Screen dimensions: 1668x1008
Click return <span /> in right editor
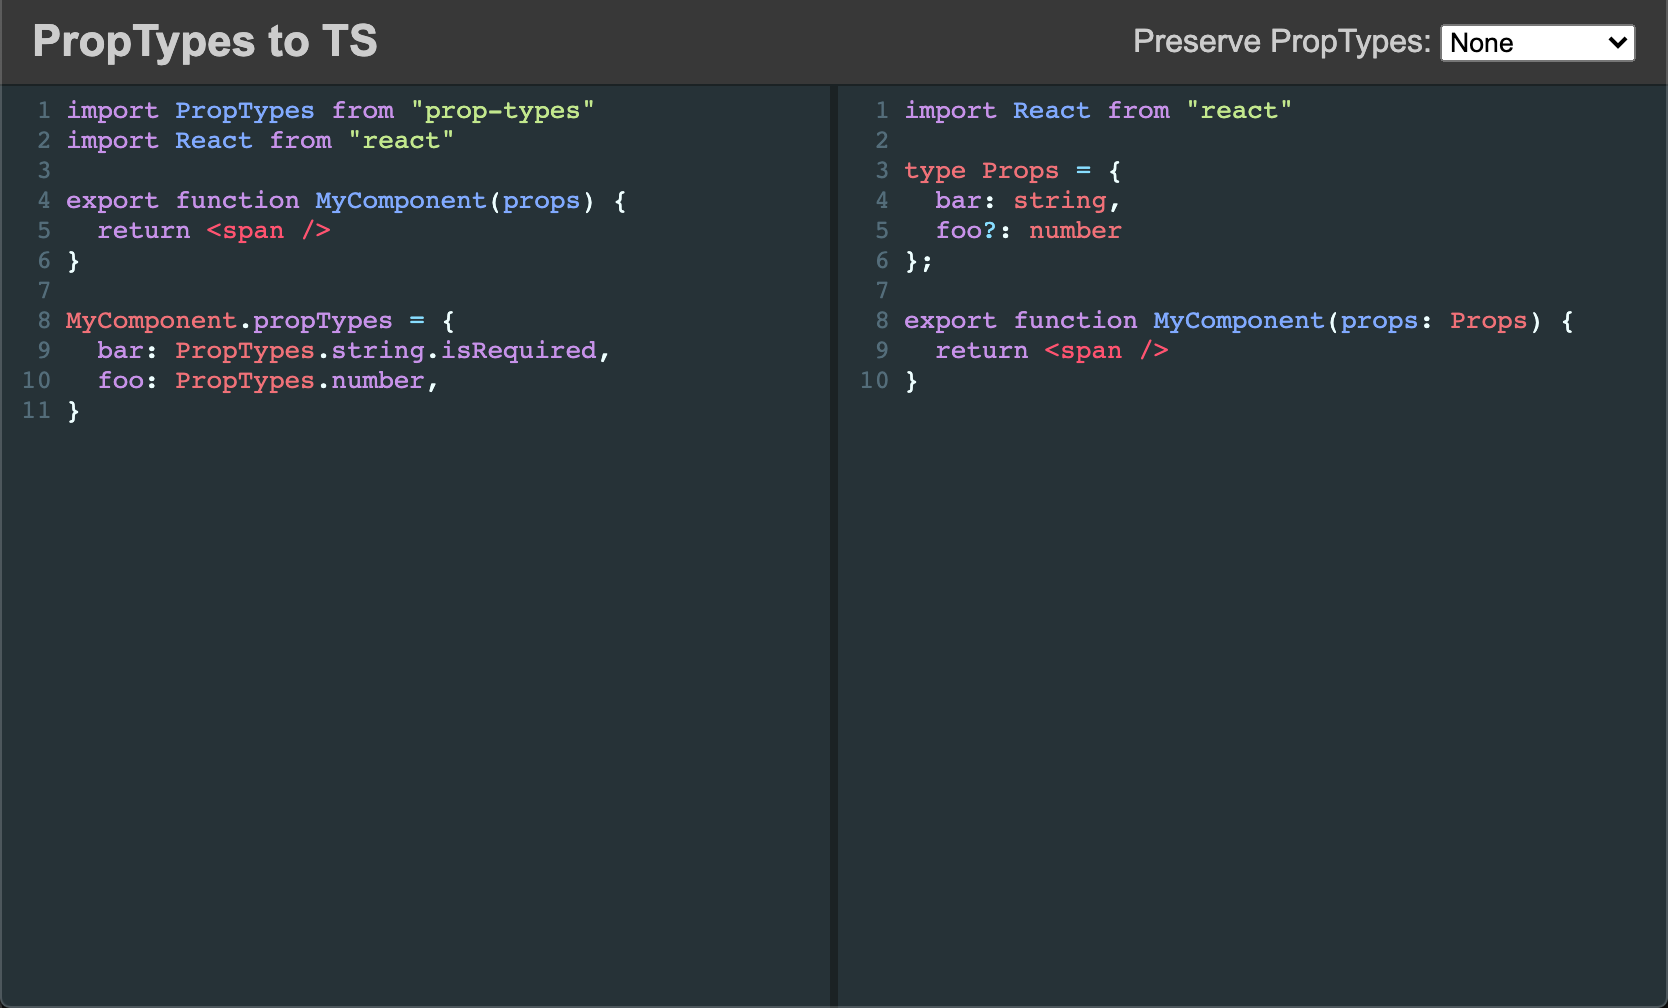[1052, 350]
